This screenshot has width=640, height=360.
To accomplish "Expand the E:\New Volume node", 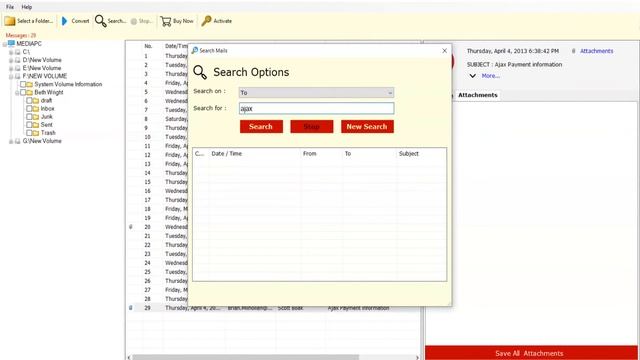I will 11,68.
